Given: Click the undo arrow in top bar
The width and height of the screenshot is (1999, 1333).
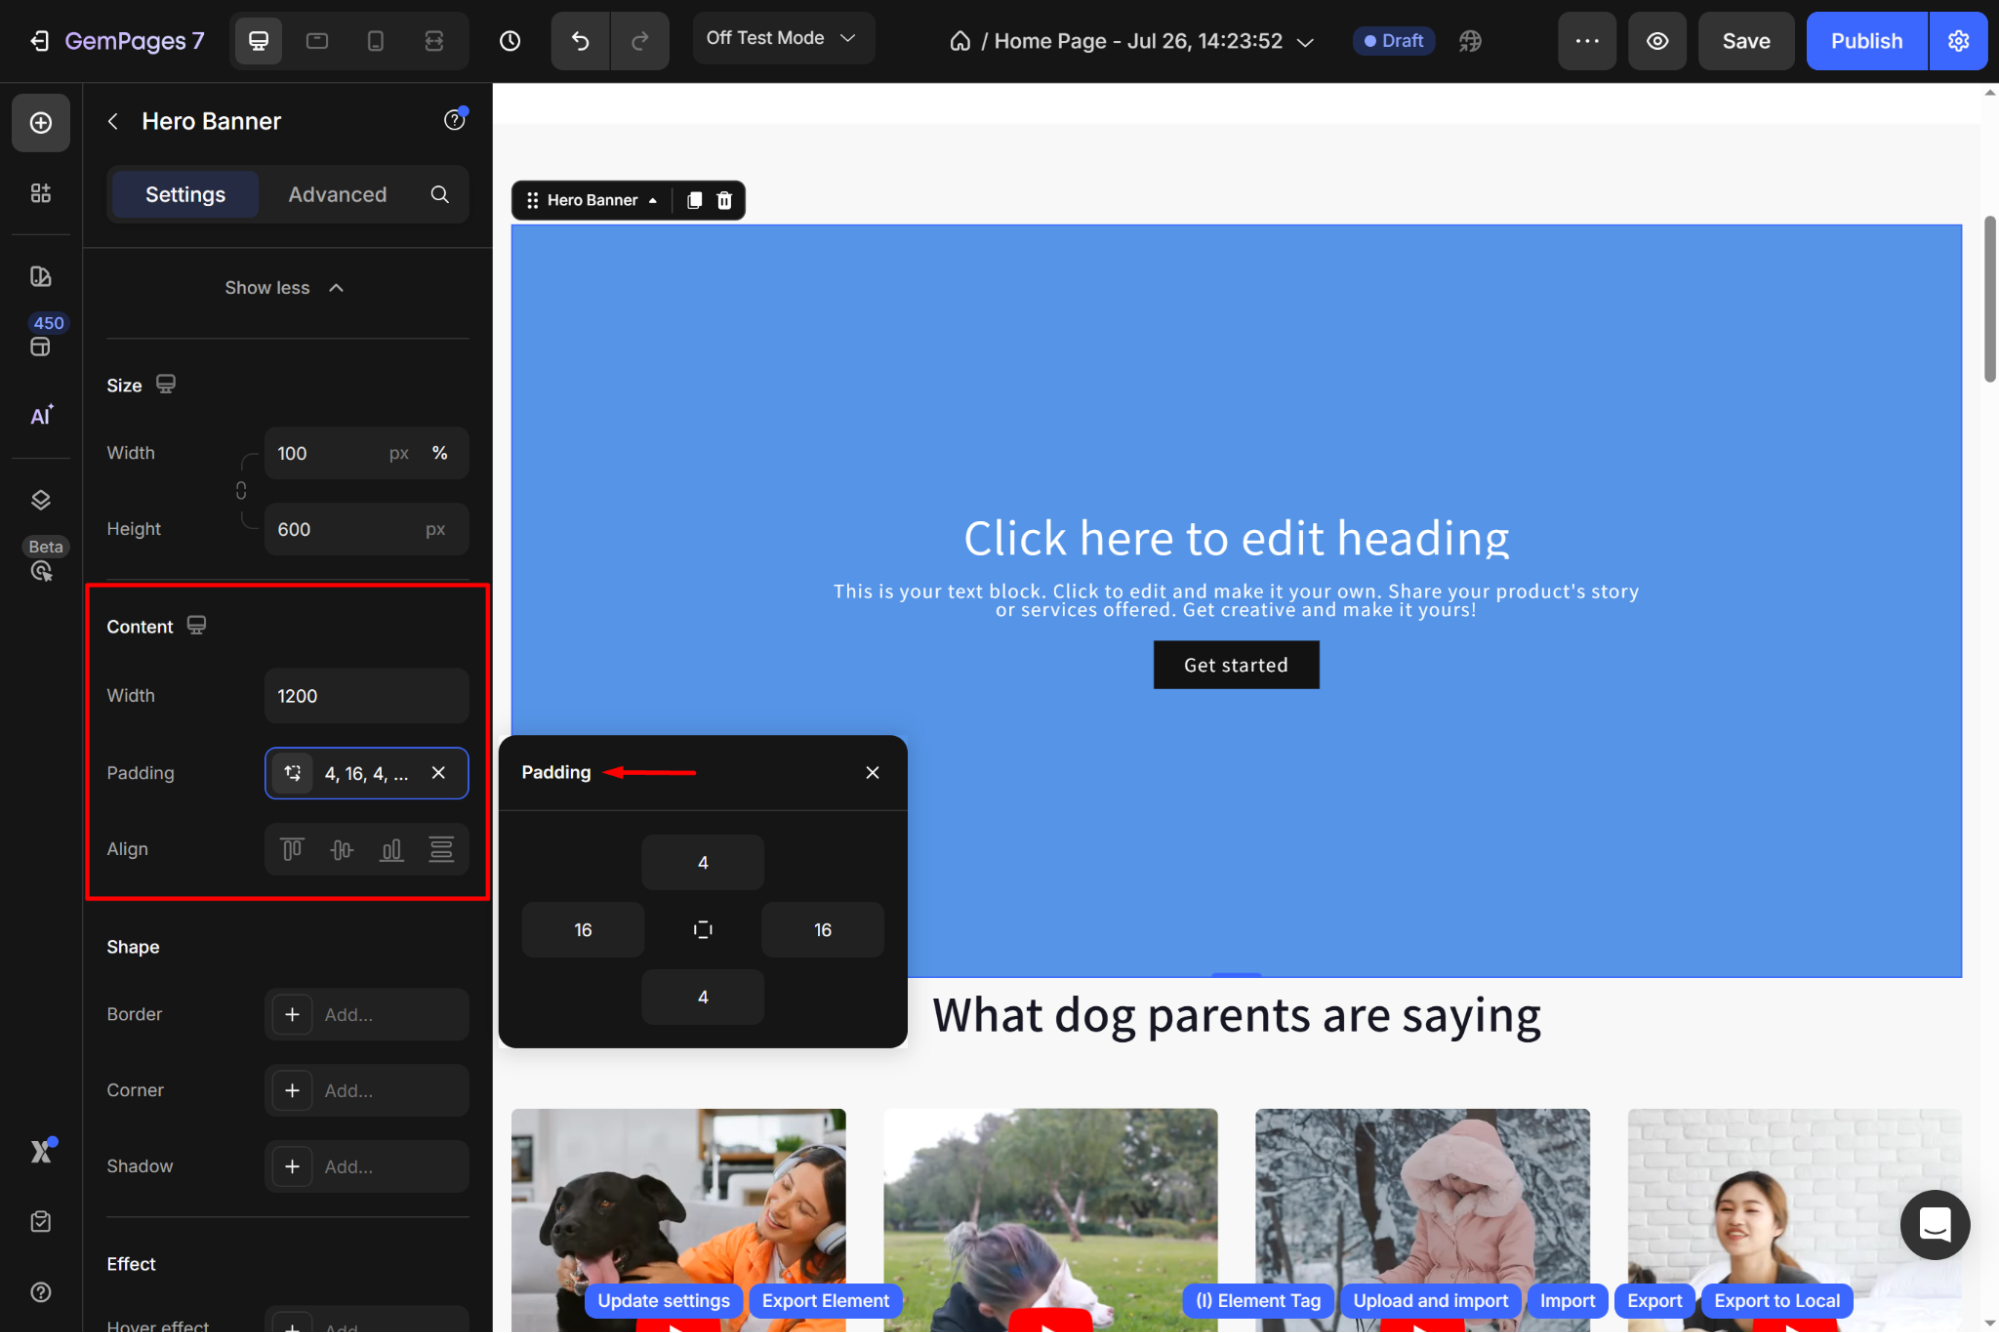Looking at the screenshot, I should [580, 41].
